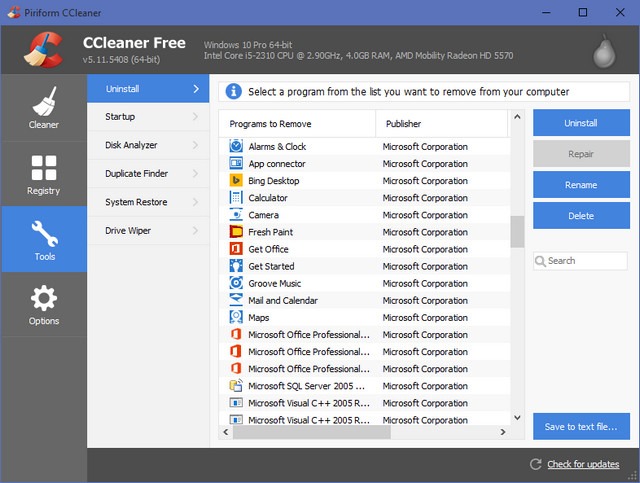The image size is (640, 483).
Task: Click the App connector icon
Action: (x=236, y=163)
